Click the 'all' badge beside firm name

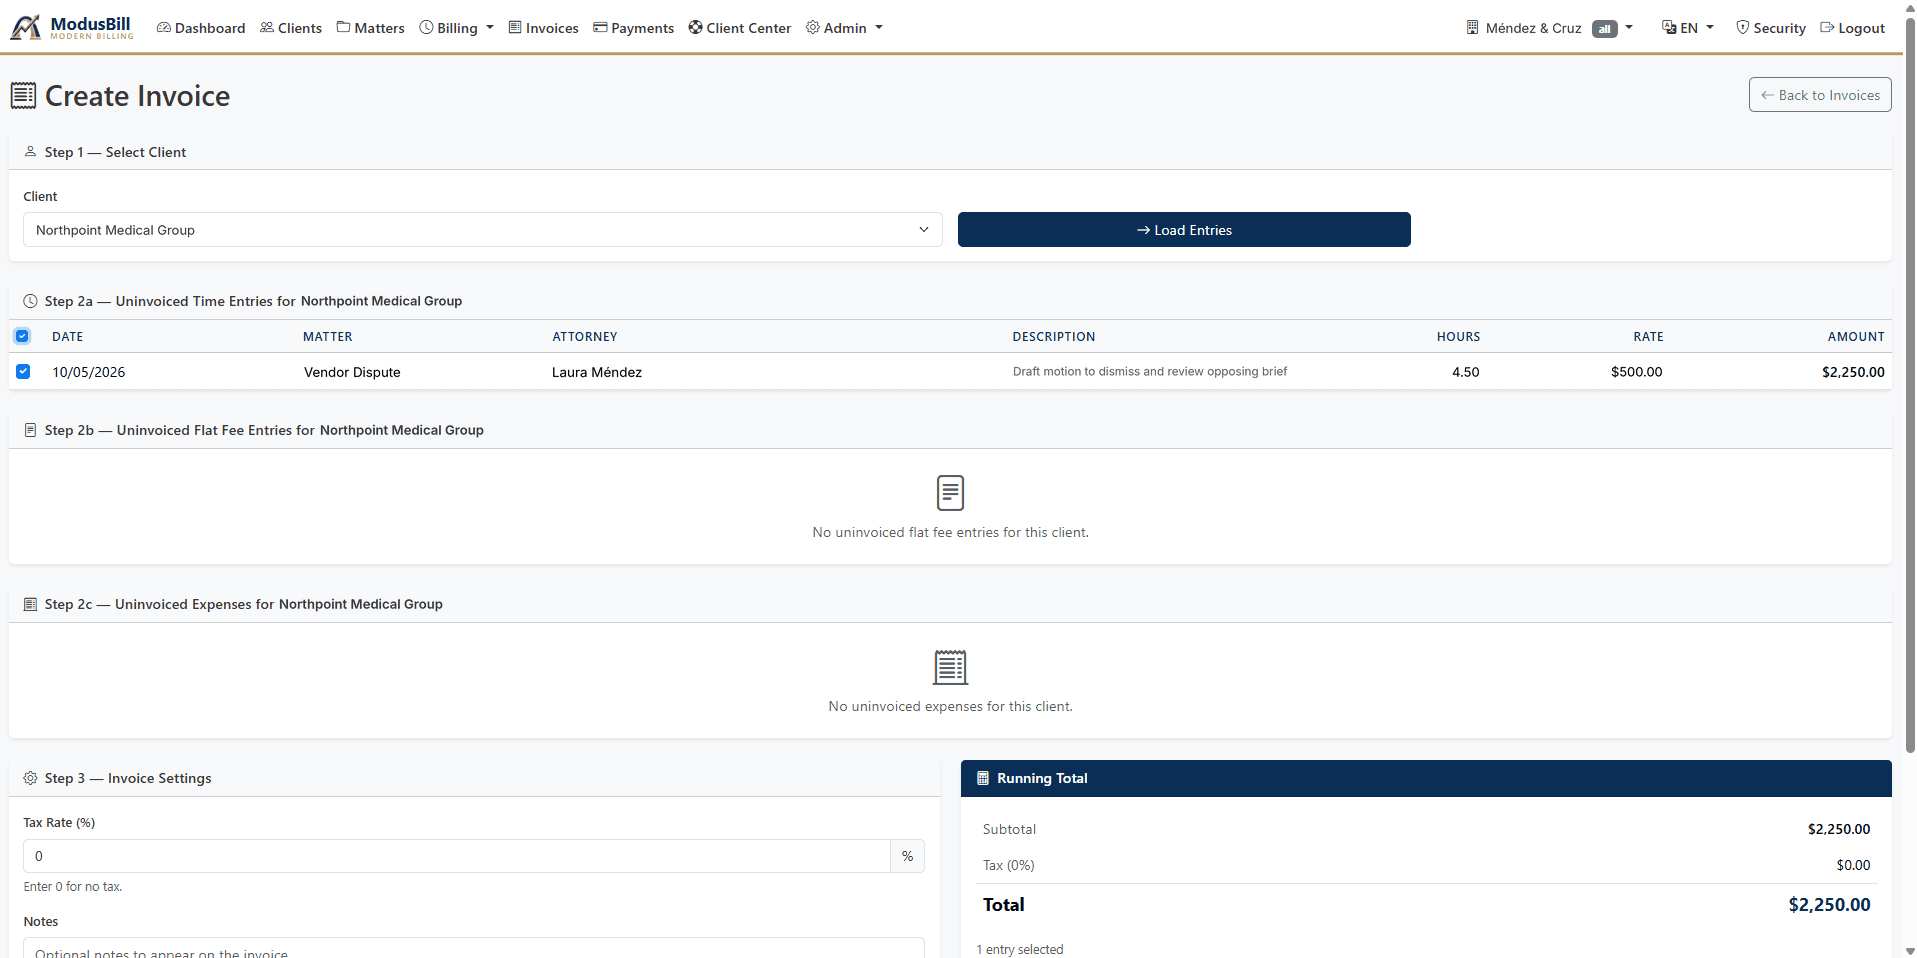pyautogui.click(x=1604, y=29)
